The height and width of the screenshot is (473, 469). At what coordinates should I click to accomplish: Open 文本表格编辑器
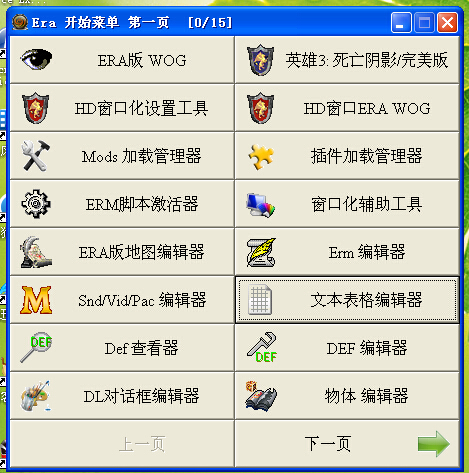tap(347, 300)
